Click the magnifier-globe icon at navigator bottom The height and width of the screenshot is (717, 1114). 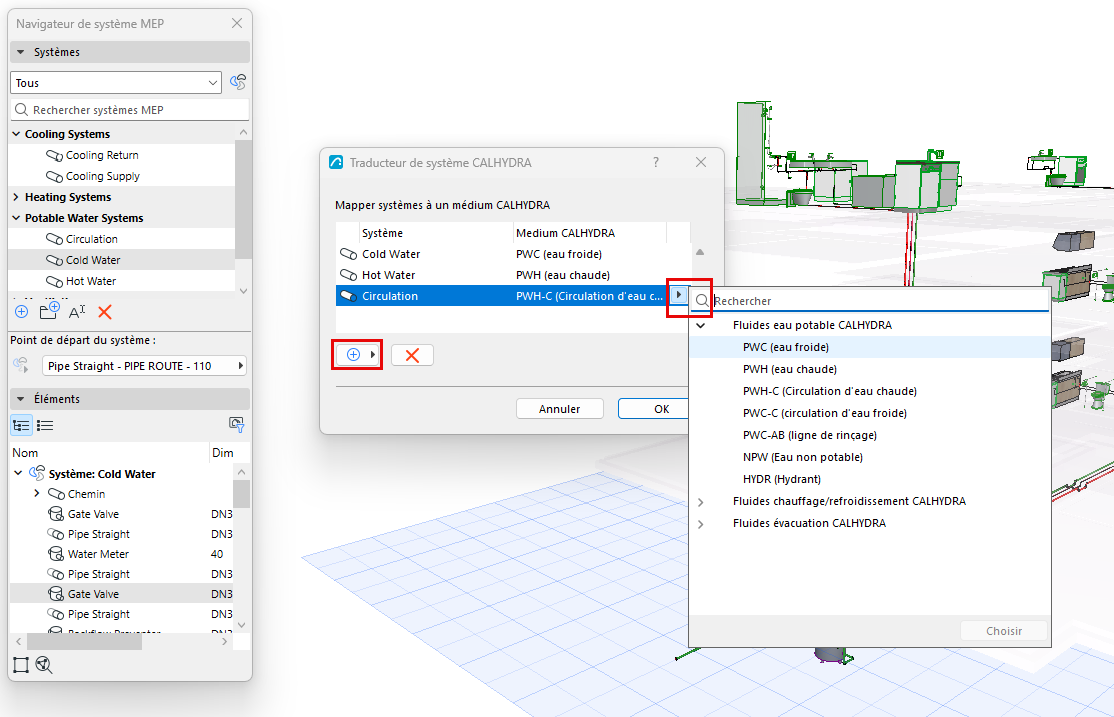44,665
